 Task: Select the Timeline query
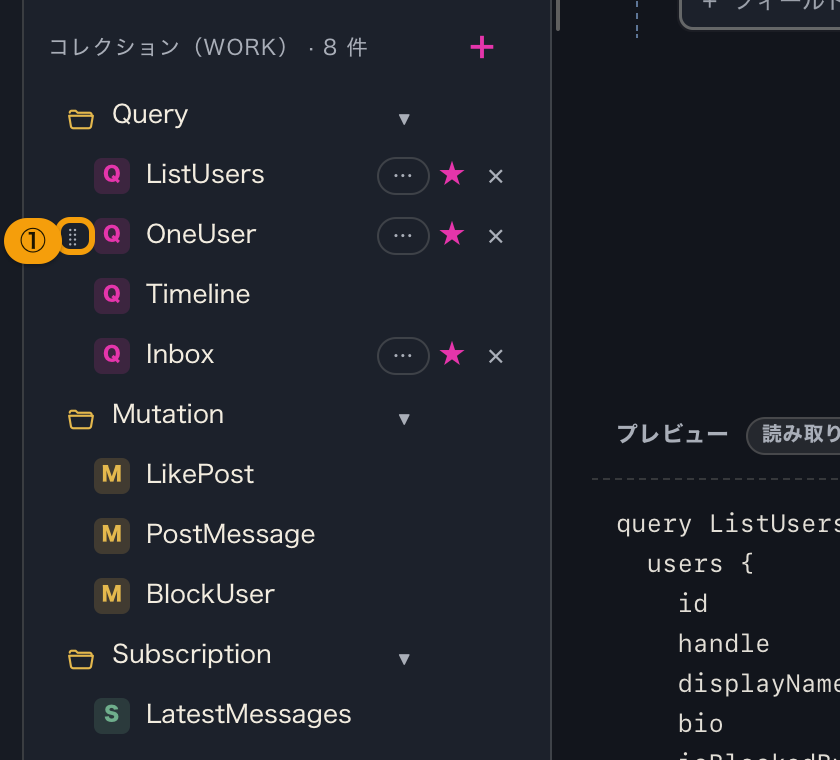[198, 295]
